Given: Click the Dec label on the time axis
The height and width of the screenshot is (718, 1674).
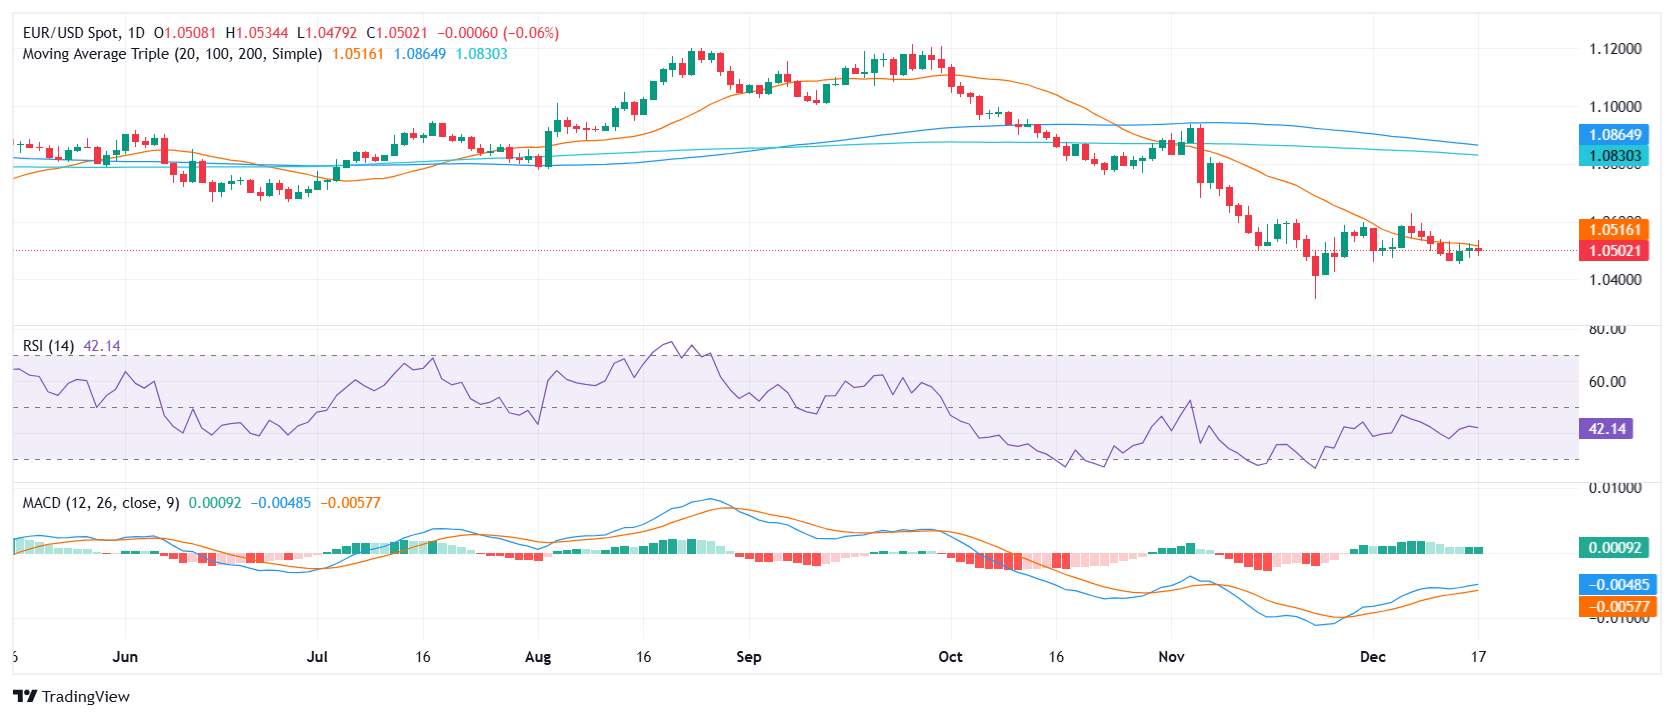Looking at the screenshot, I should 1373,657.
